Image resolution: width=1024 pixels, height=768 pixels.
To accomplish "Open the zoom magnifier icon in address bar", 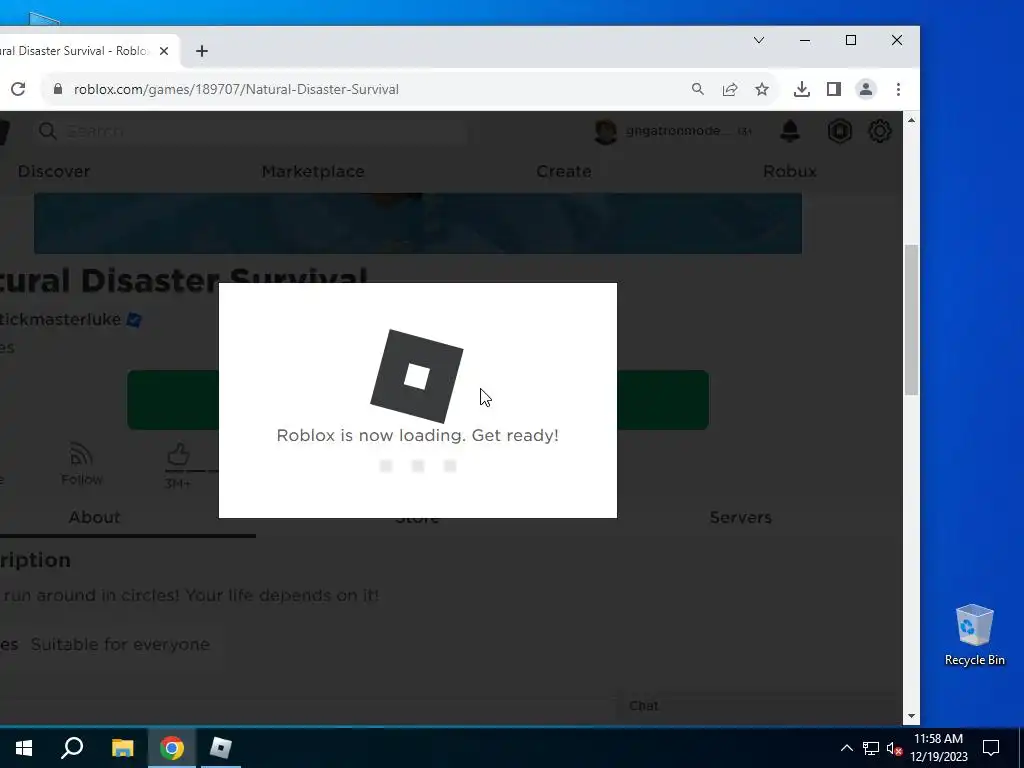I will (697, 89).
